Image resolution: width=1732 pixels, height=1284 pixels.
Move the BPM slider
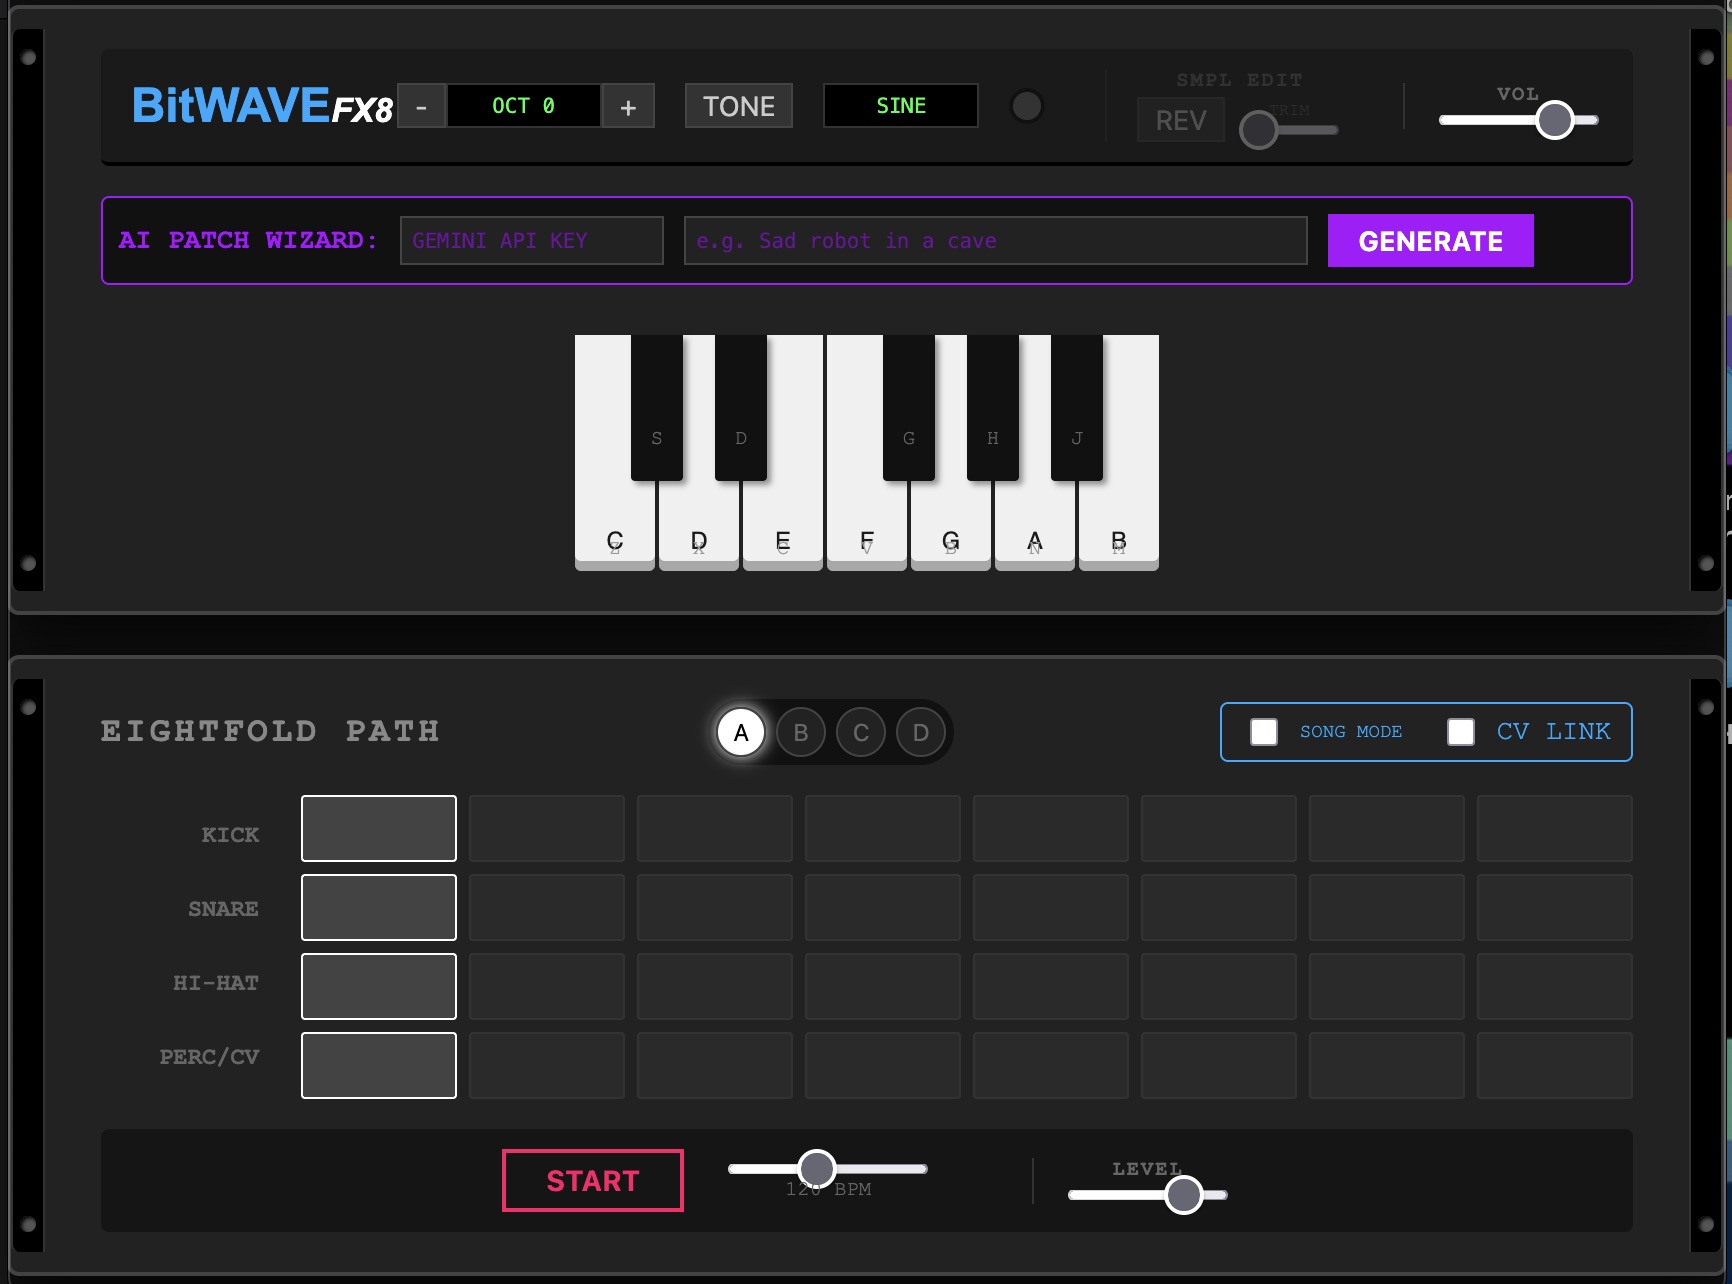[817, 1168]
